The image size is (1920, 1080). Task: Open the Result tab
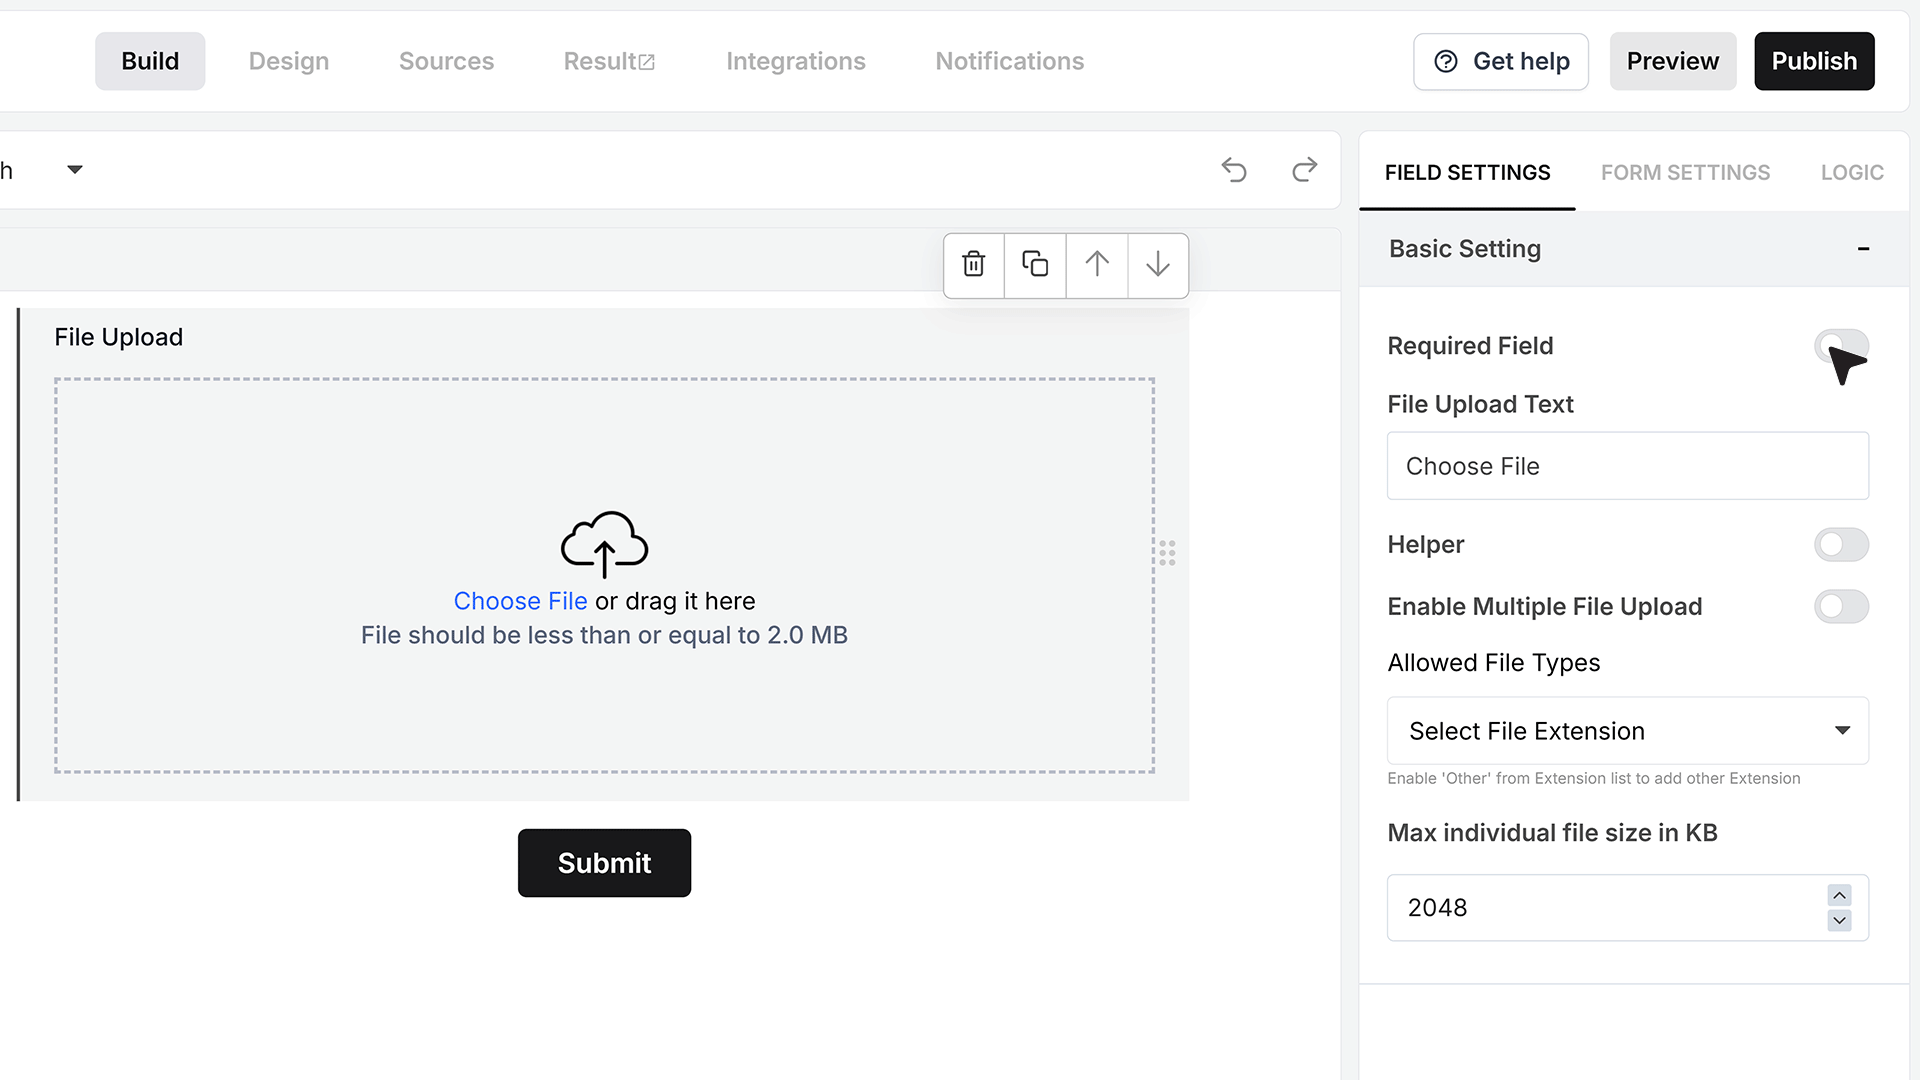point(609,61)
